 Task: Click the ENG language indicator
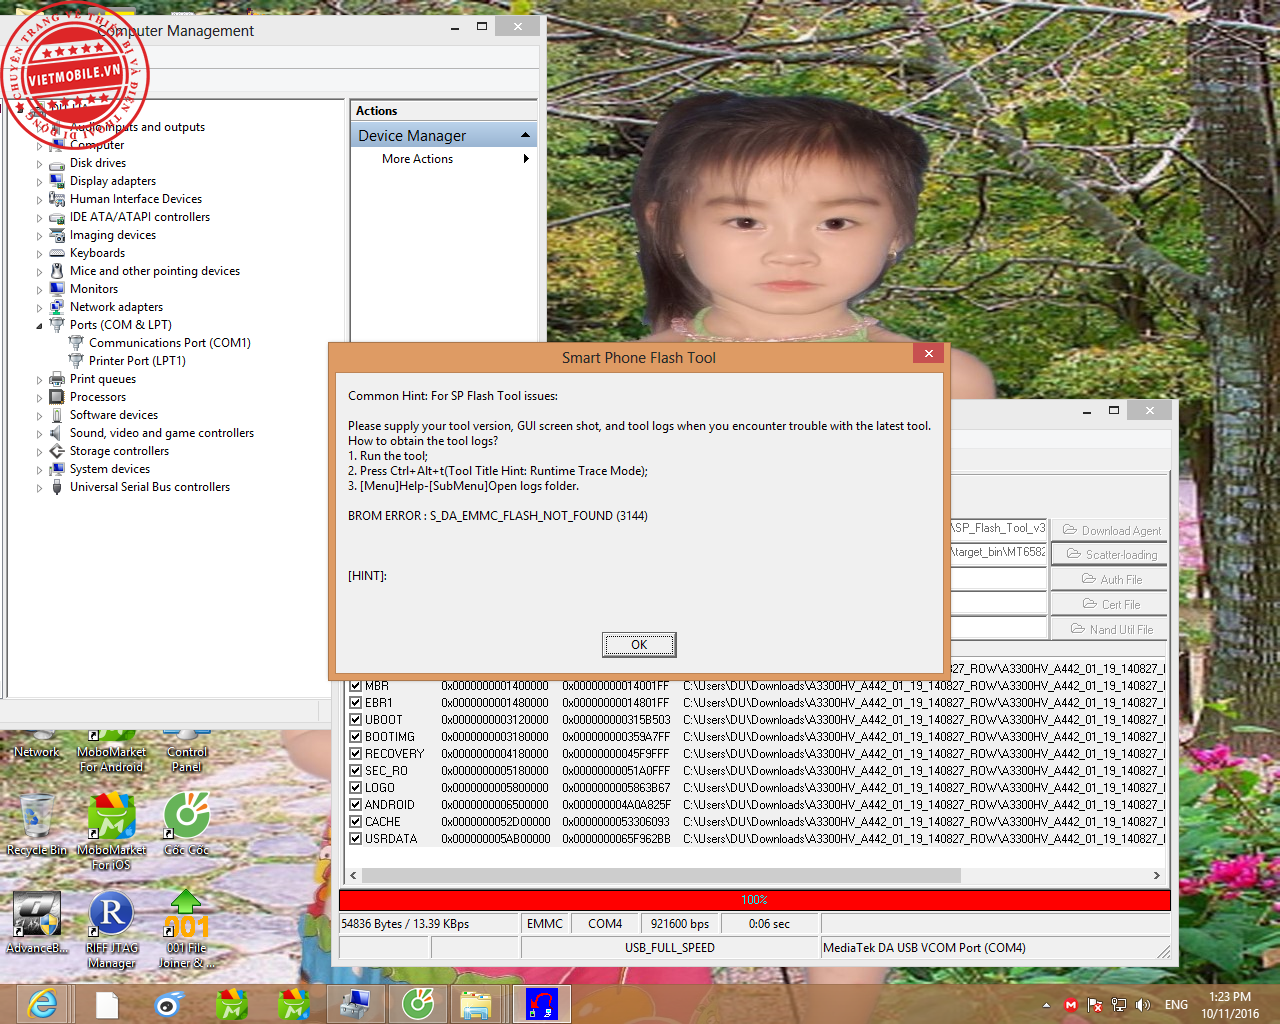[1176, 1005]
